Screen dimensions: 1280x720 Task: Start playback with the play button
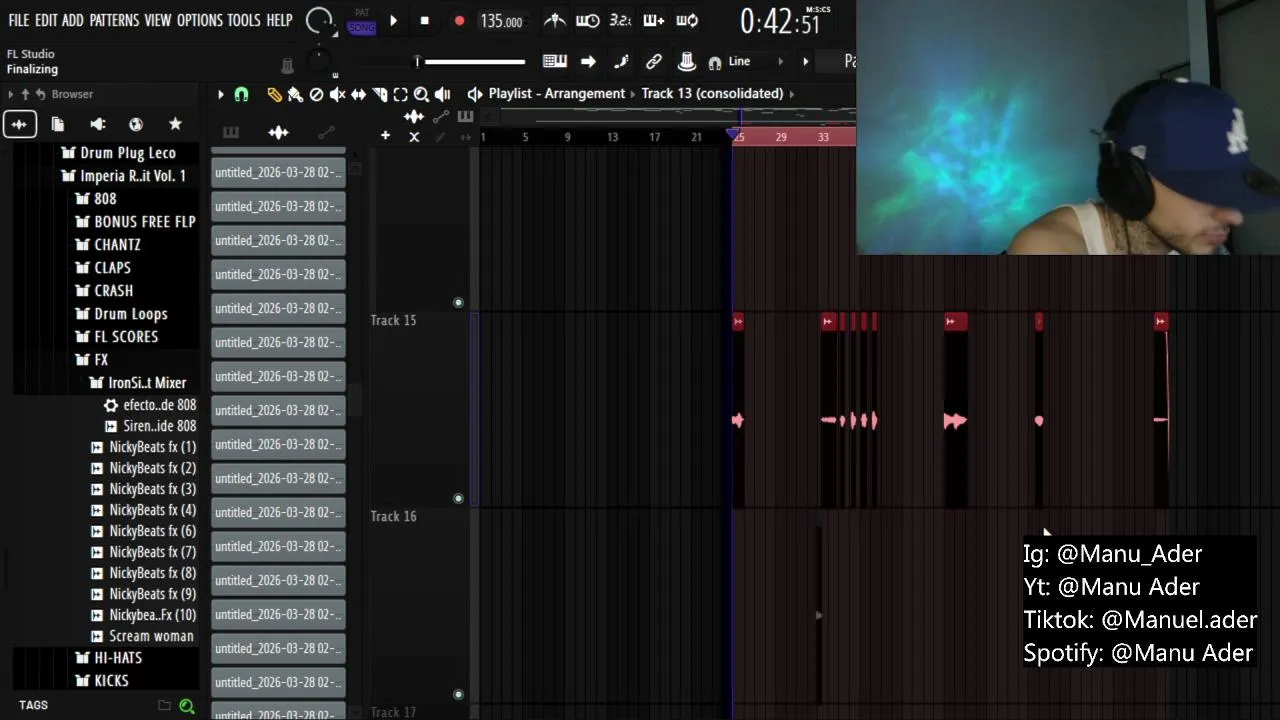tap(393, 21)
